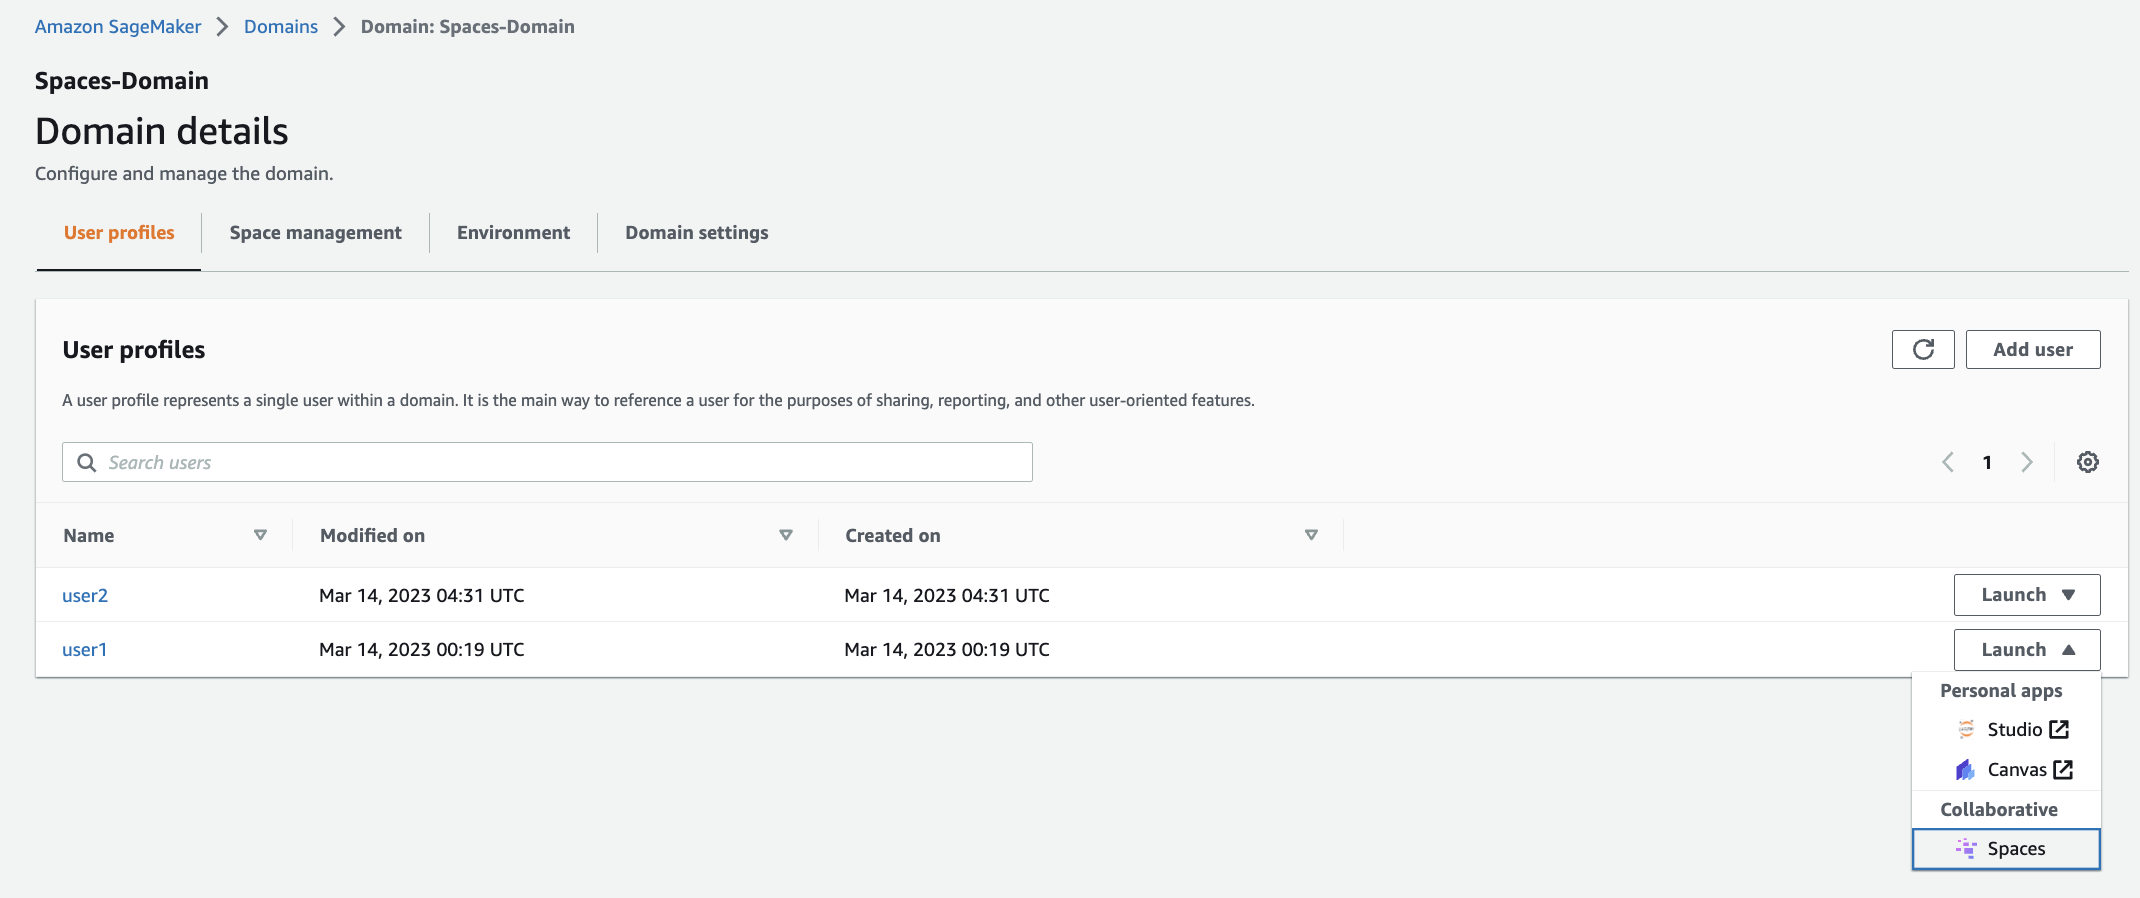Click Created on column header

coord(893,535)
